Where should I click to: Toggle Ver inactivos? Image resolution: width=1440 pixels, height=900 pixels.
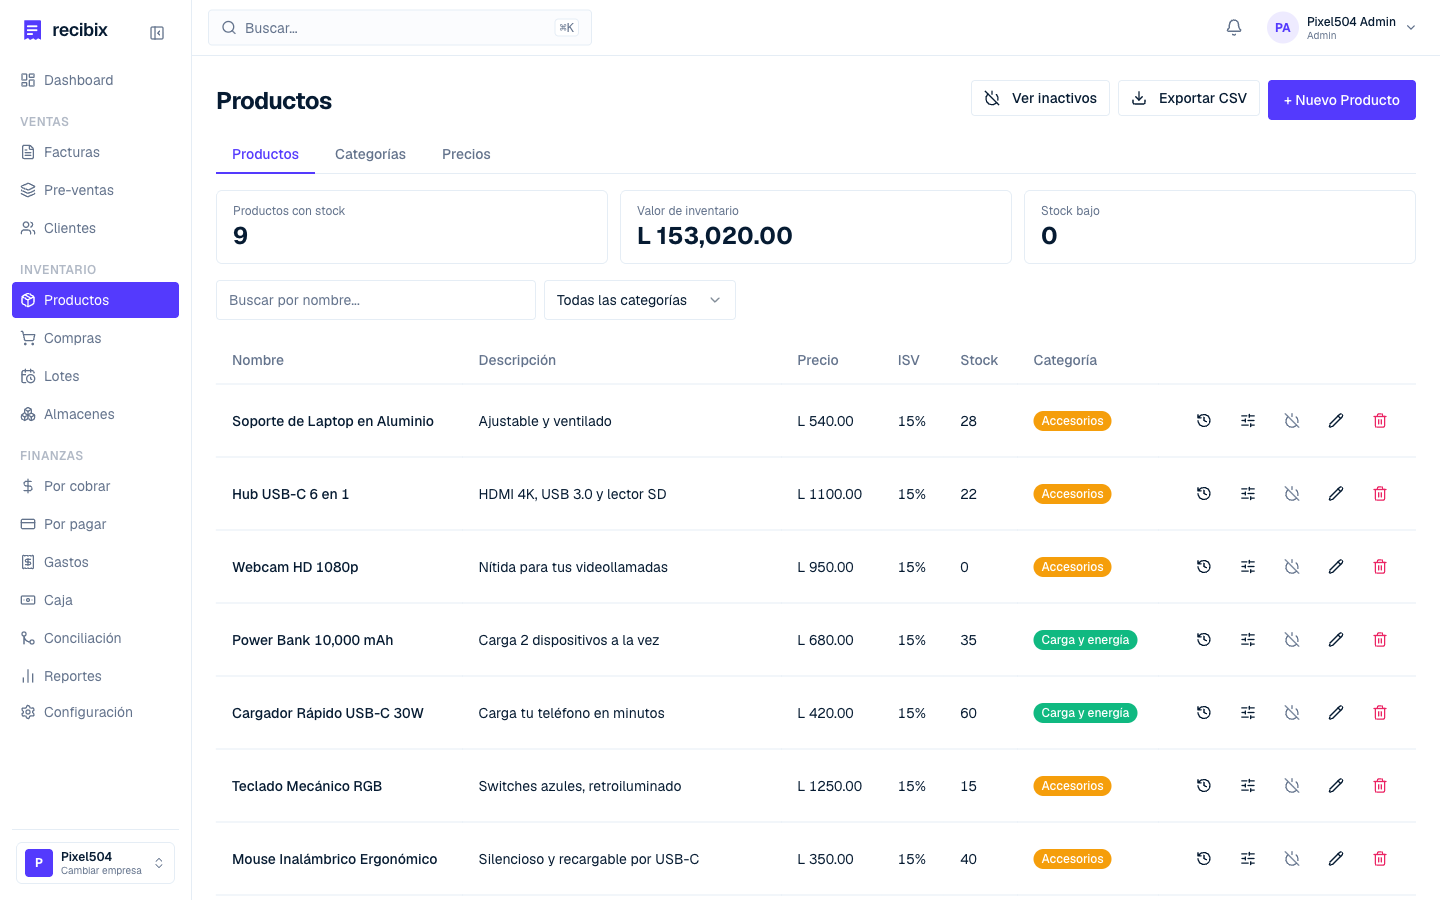pyautogui.click(x=1040, y=98)
